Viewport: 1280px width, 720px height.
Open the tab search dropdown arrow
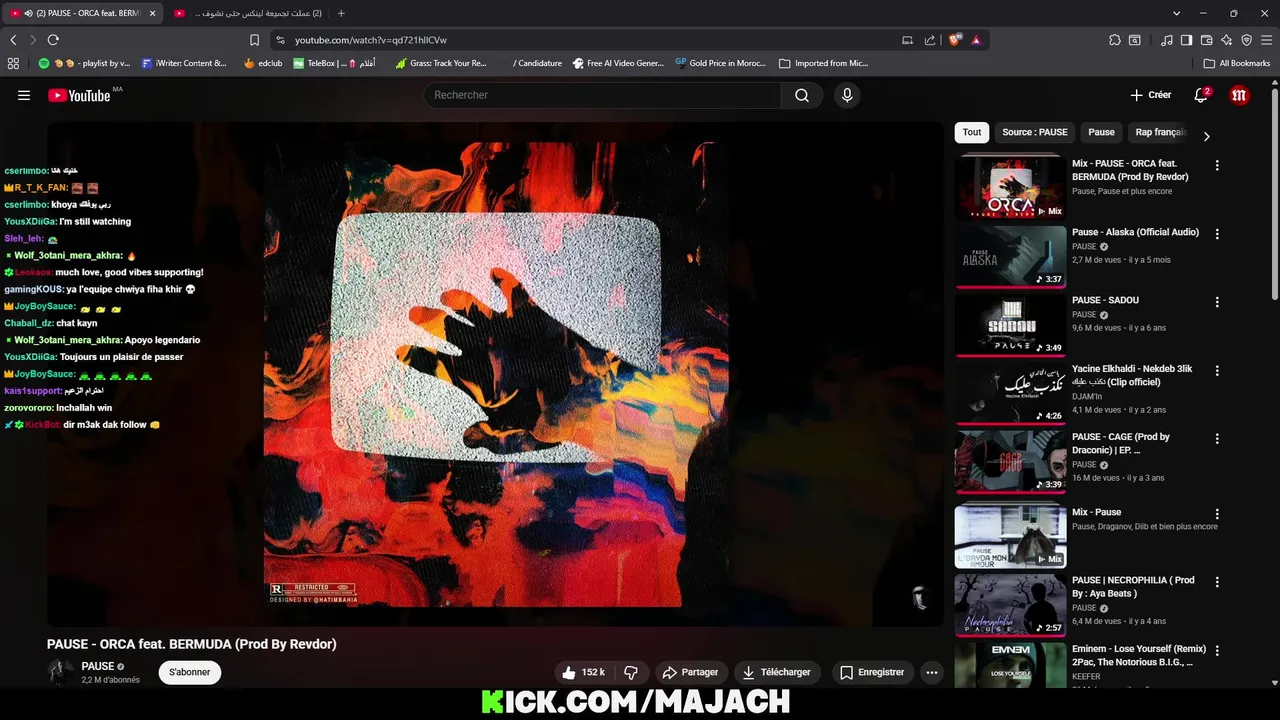pyautogui.click(x=1176, y=13)
